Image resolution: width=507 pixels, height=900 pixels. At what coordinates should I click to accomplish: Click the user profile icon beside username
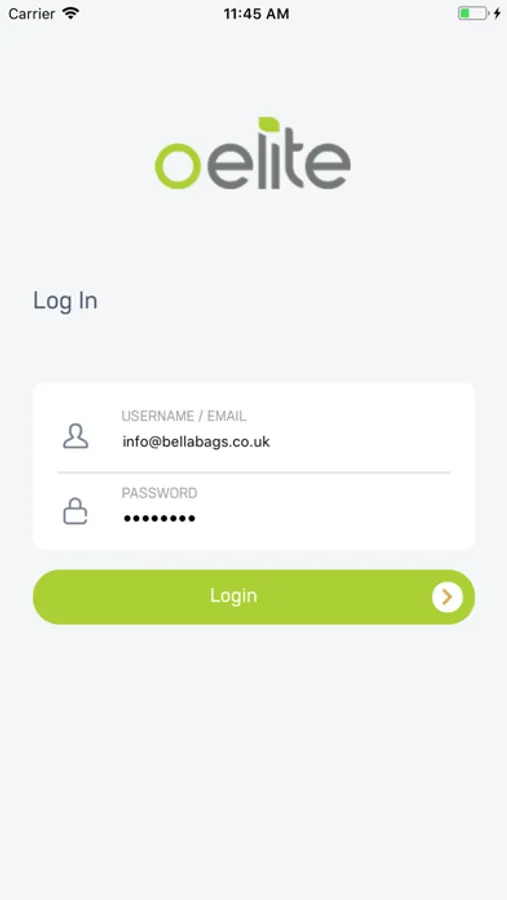[75, 436]
